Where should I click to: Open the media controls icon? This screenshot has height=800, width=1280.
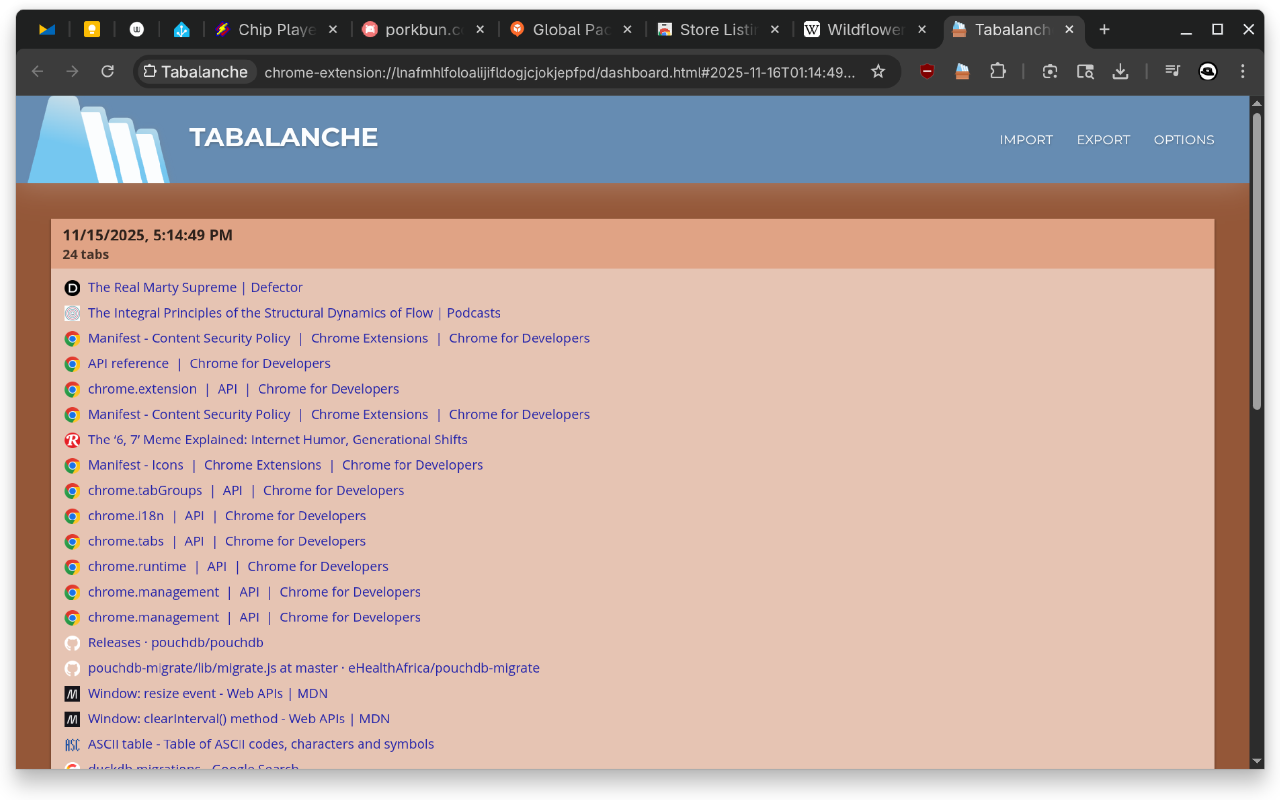pyautogui.click(x=1173, y=71)
